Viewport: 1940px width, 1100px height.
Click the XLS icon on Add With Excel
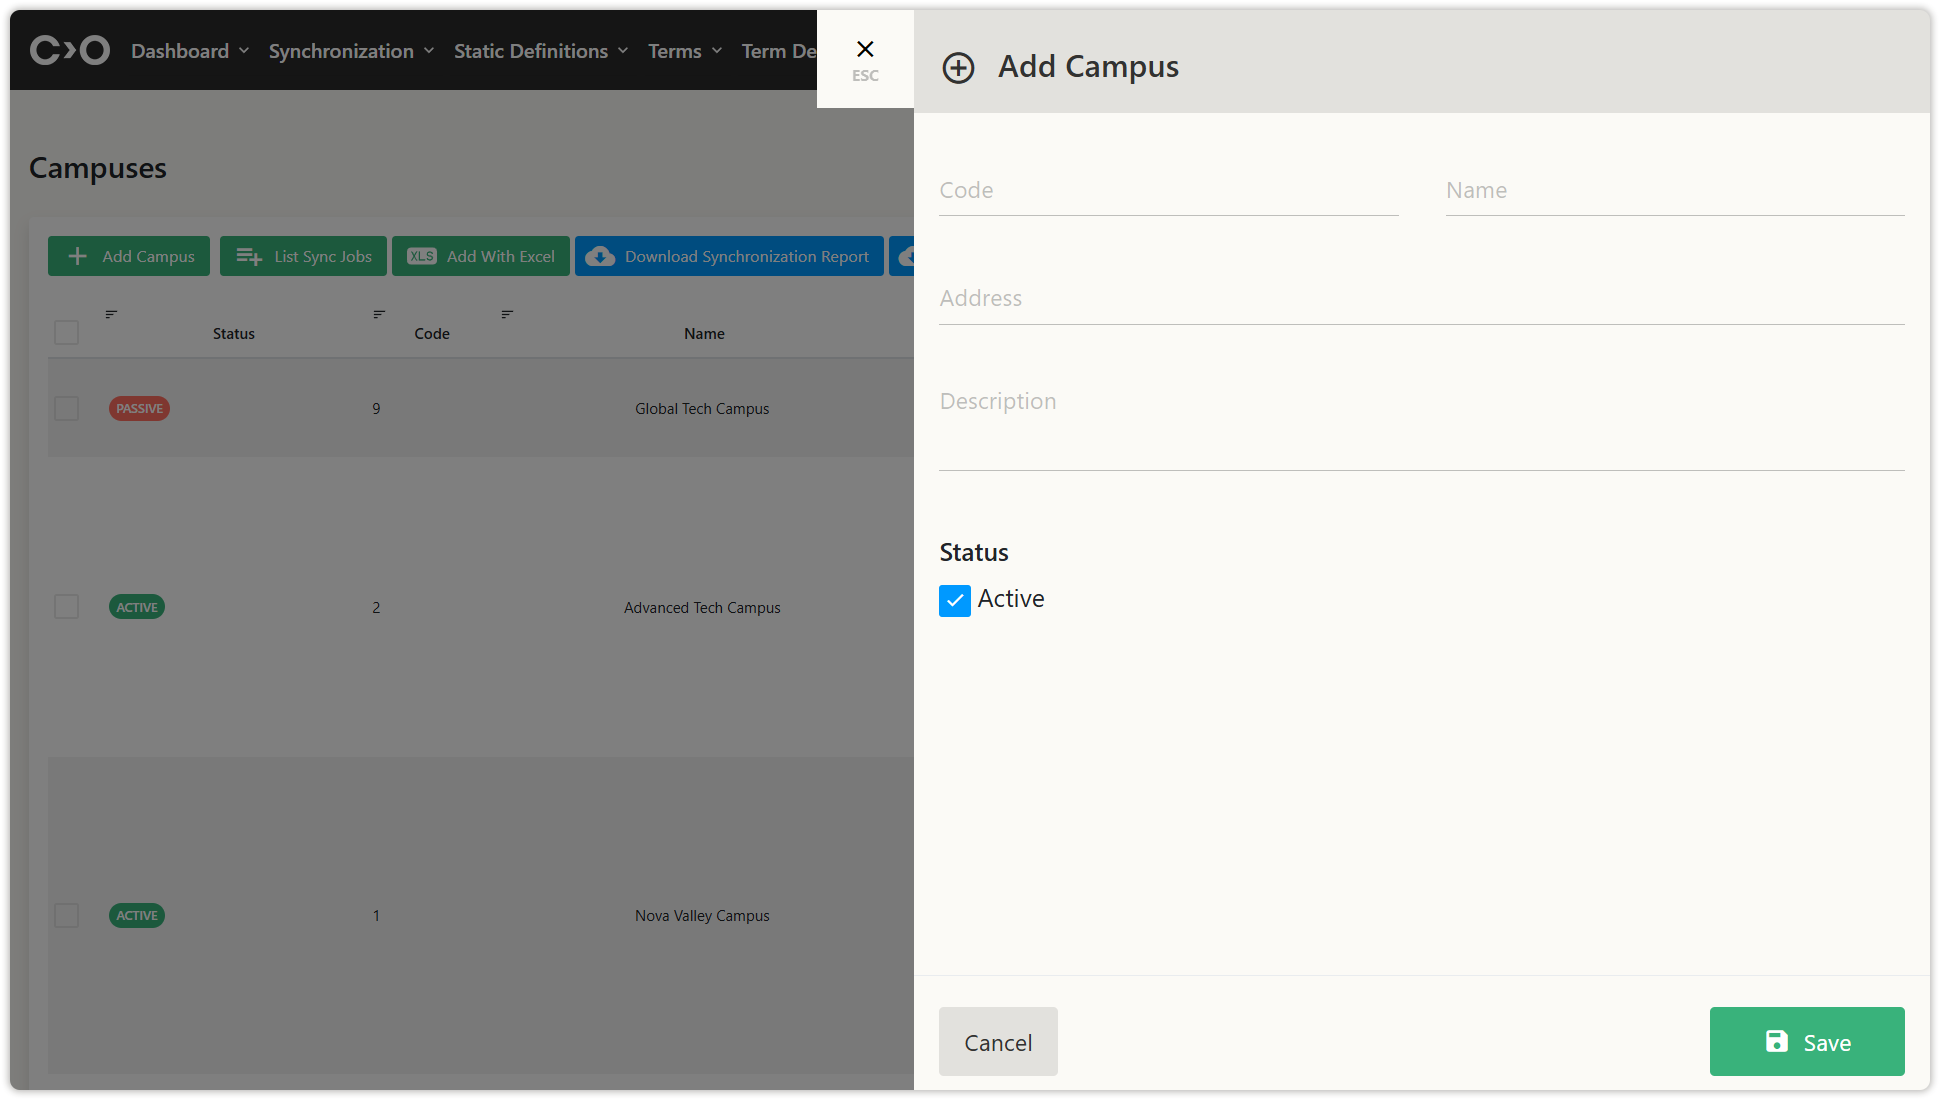pyautogui.click(x=422, y=256)
